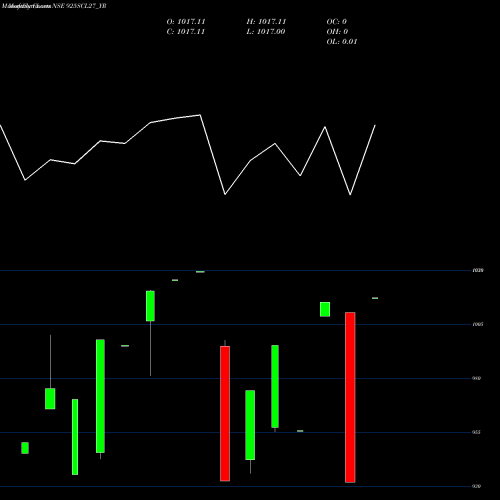Click the 'OL: 0.01' reading
This screenshot has height=500, width=500.
[342, 42]
